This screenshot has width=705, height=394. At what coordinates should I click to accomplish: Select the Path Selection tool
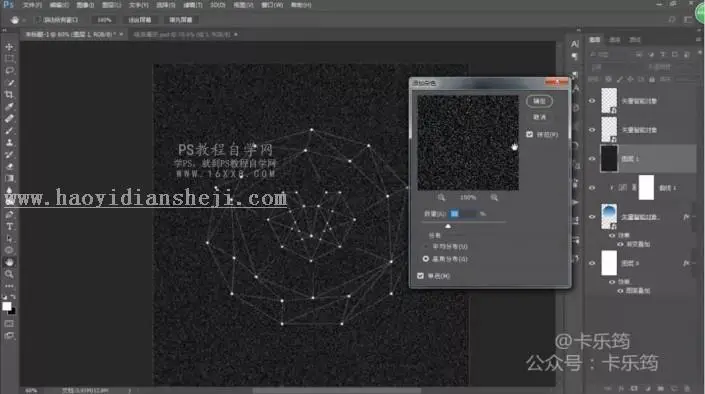point(9,238)
